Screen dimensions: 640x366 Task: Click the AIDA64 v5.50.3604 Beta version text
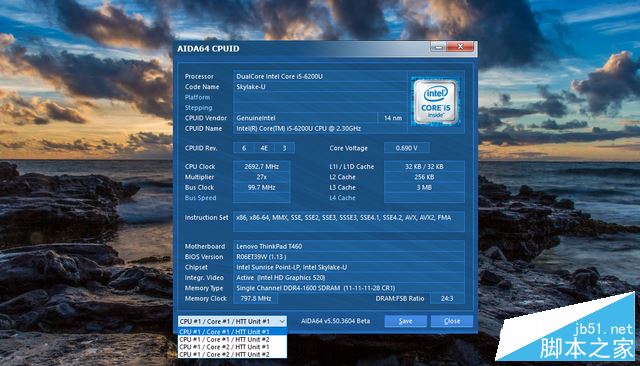point(336,321)
